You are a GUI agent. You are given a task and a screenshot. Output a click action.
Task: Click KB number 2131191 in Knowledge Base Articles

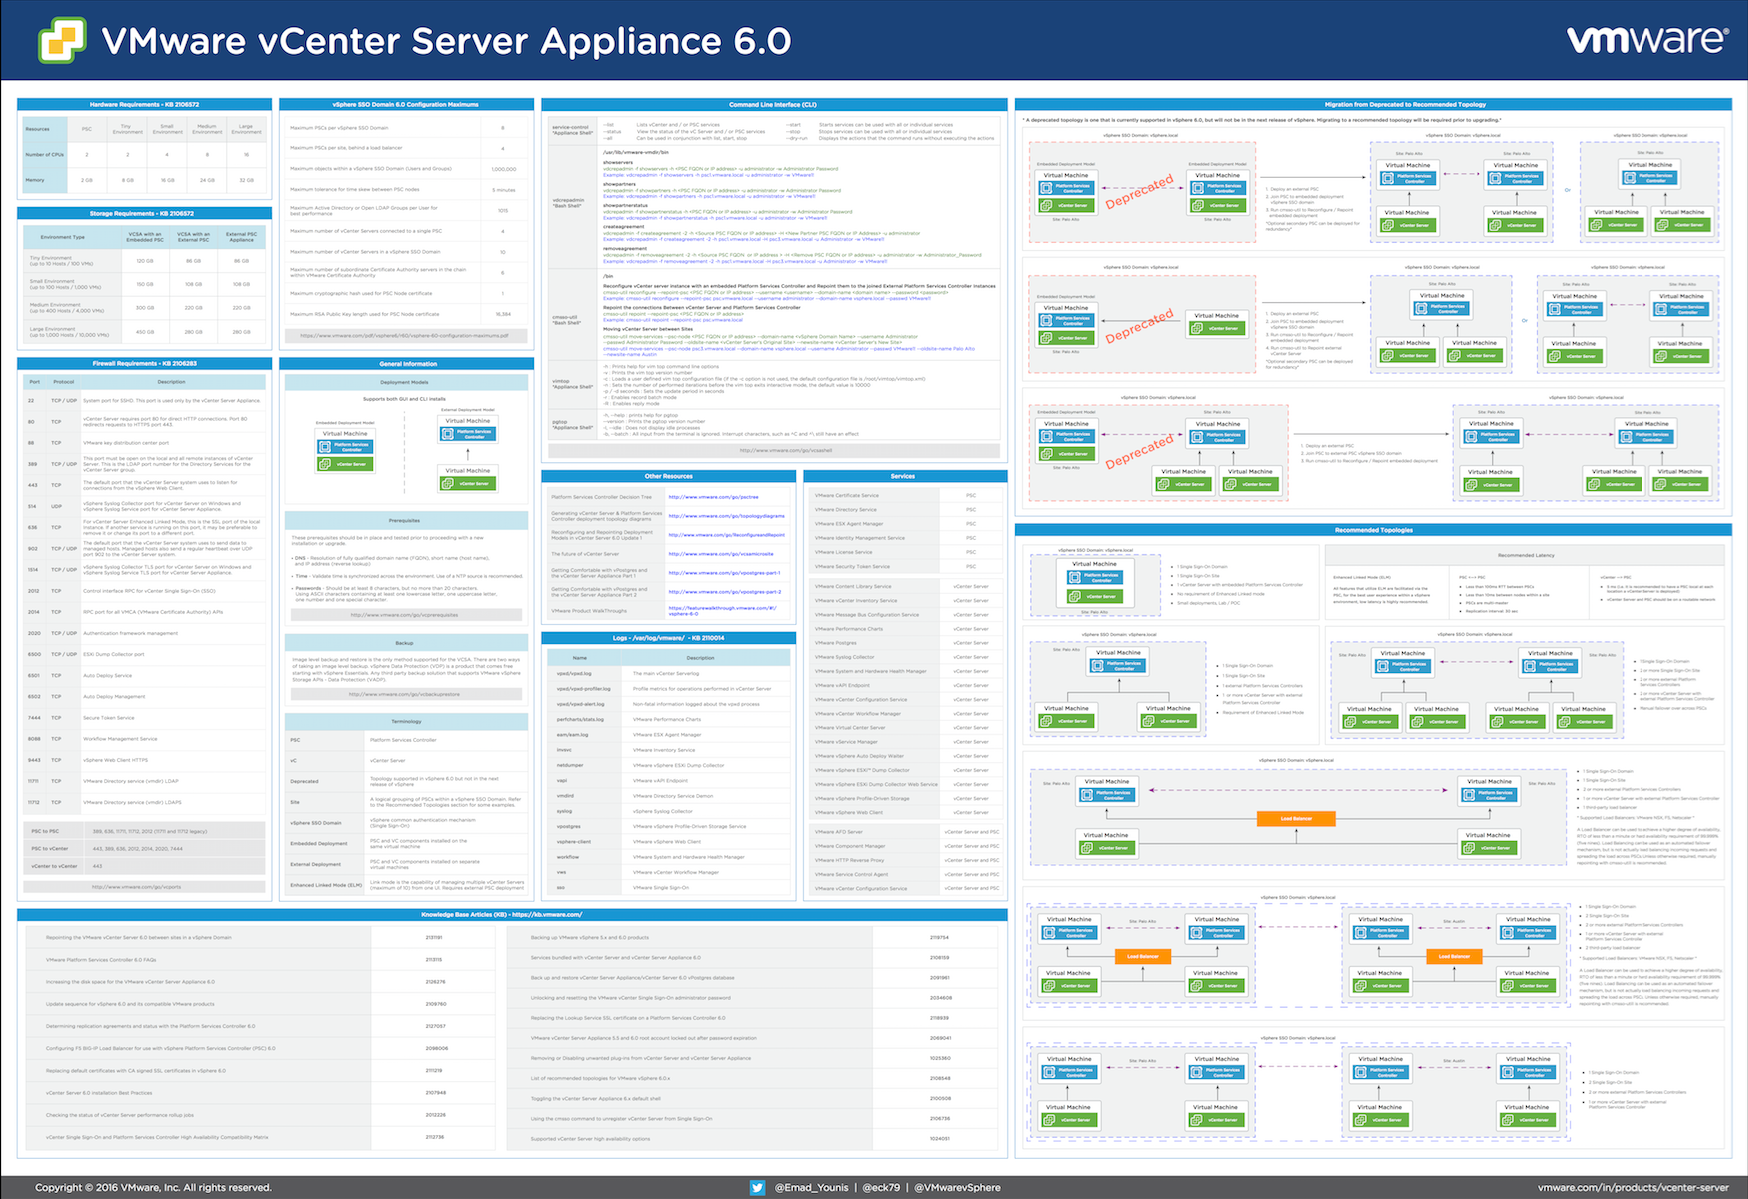(434, 937)
